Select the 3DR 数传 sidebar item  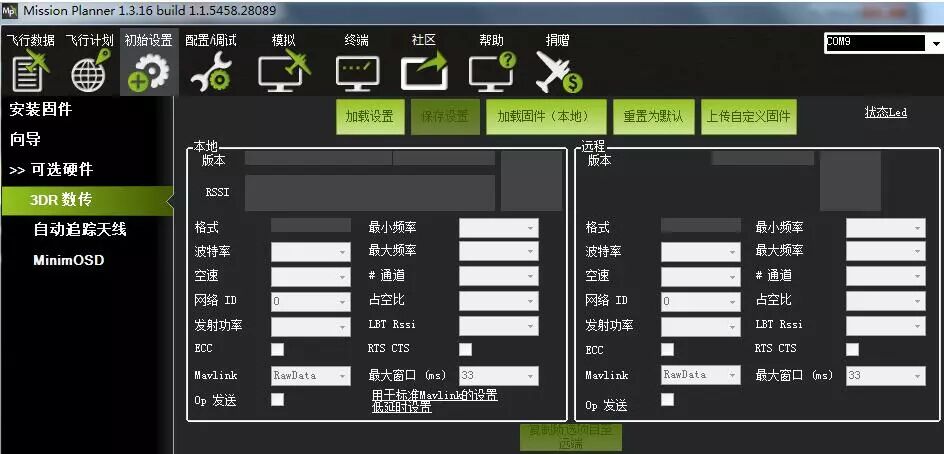point(87,201)
